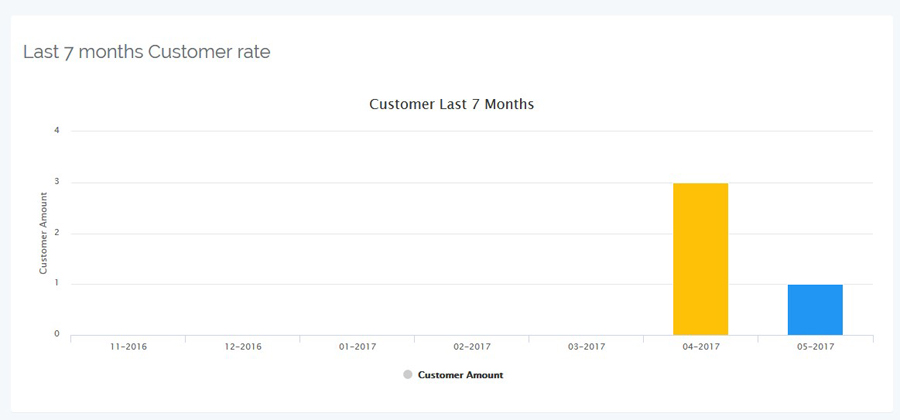Click the yellow 04-2017 bar
The width and height of the screenshot is (900, 420).
[x=700, y=259]
